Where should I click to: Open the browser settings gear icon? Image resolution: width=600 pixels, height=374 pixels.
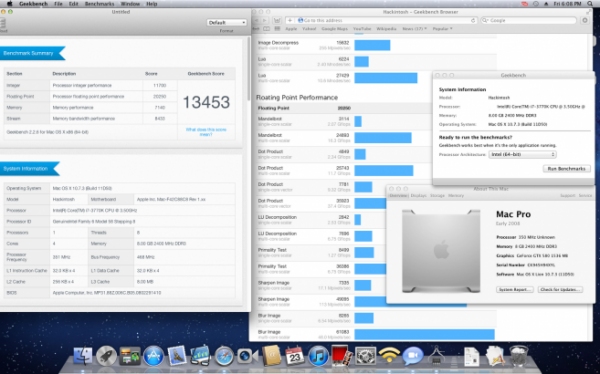click(x=585, y=20)
